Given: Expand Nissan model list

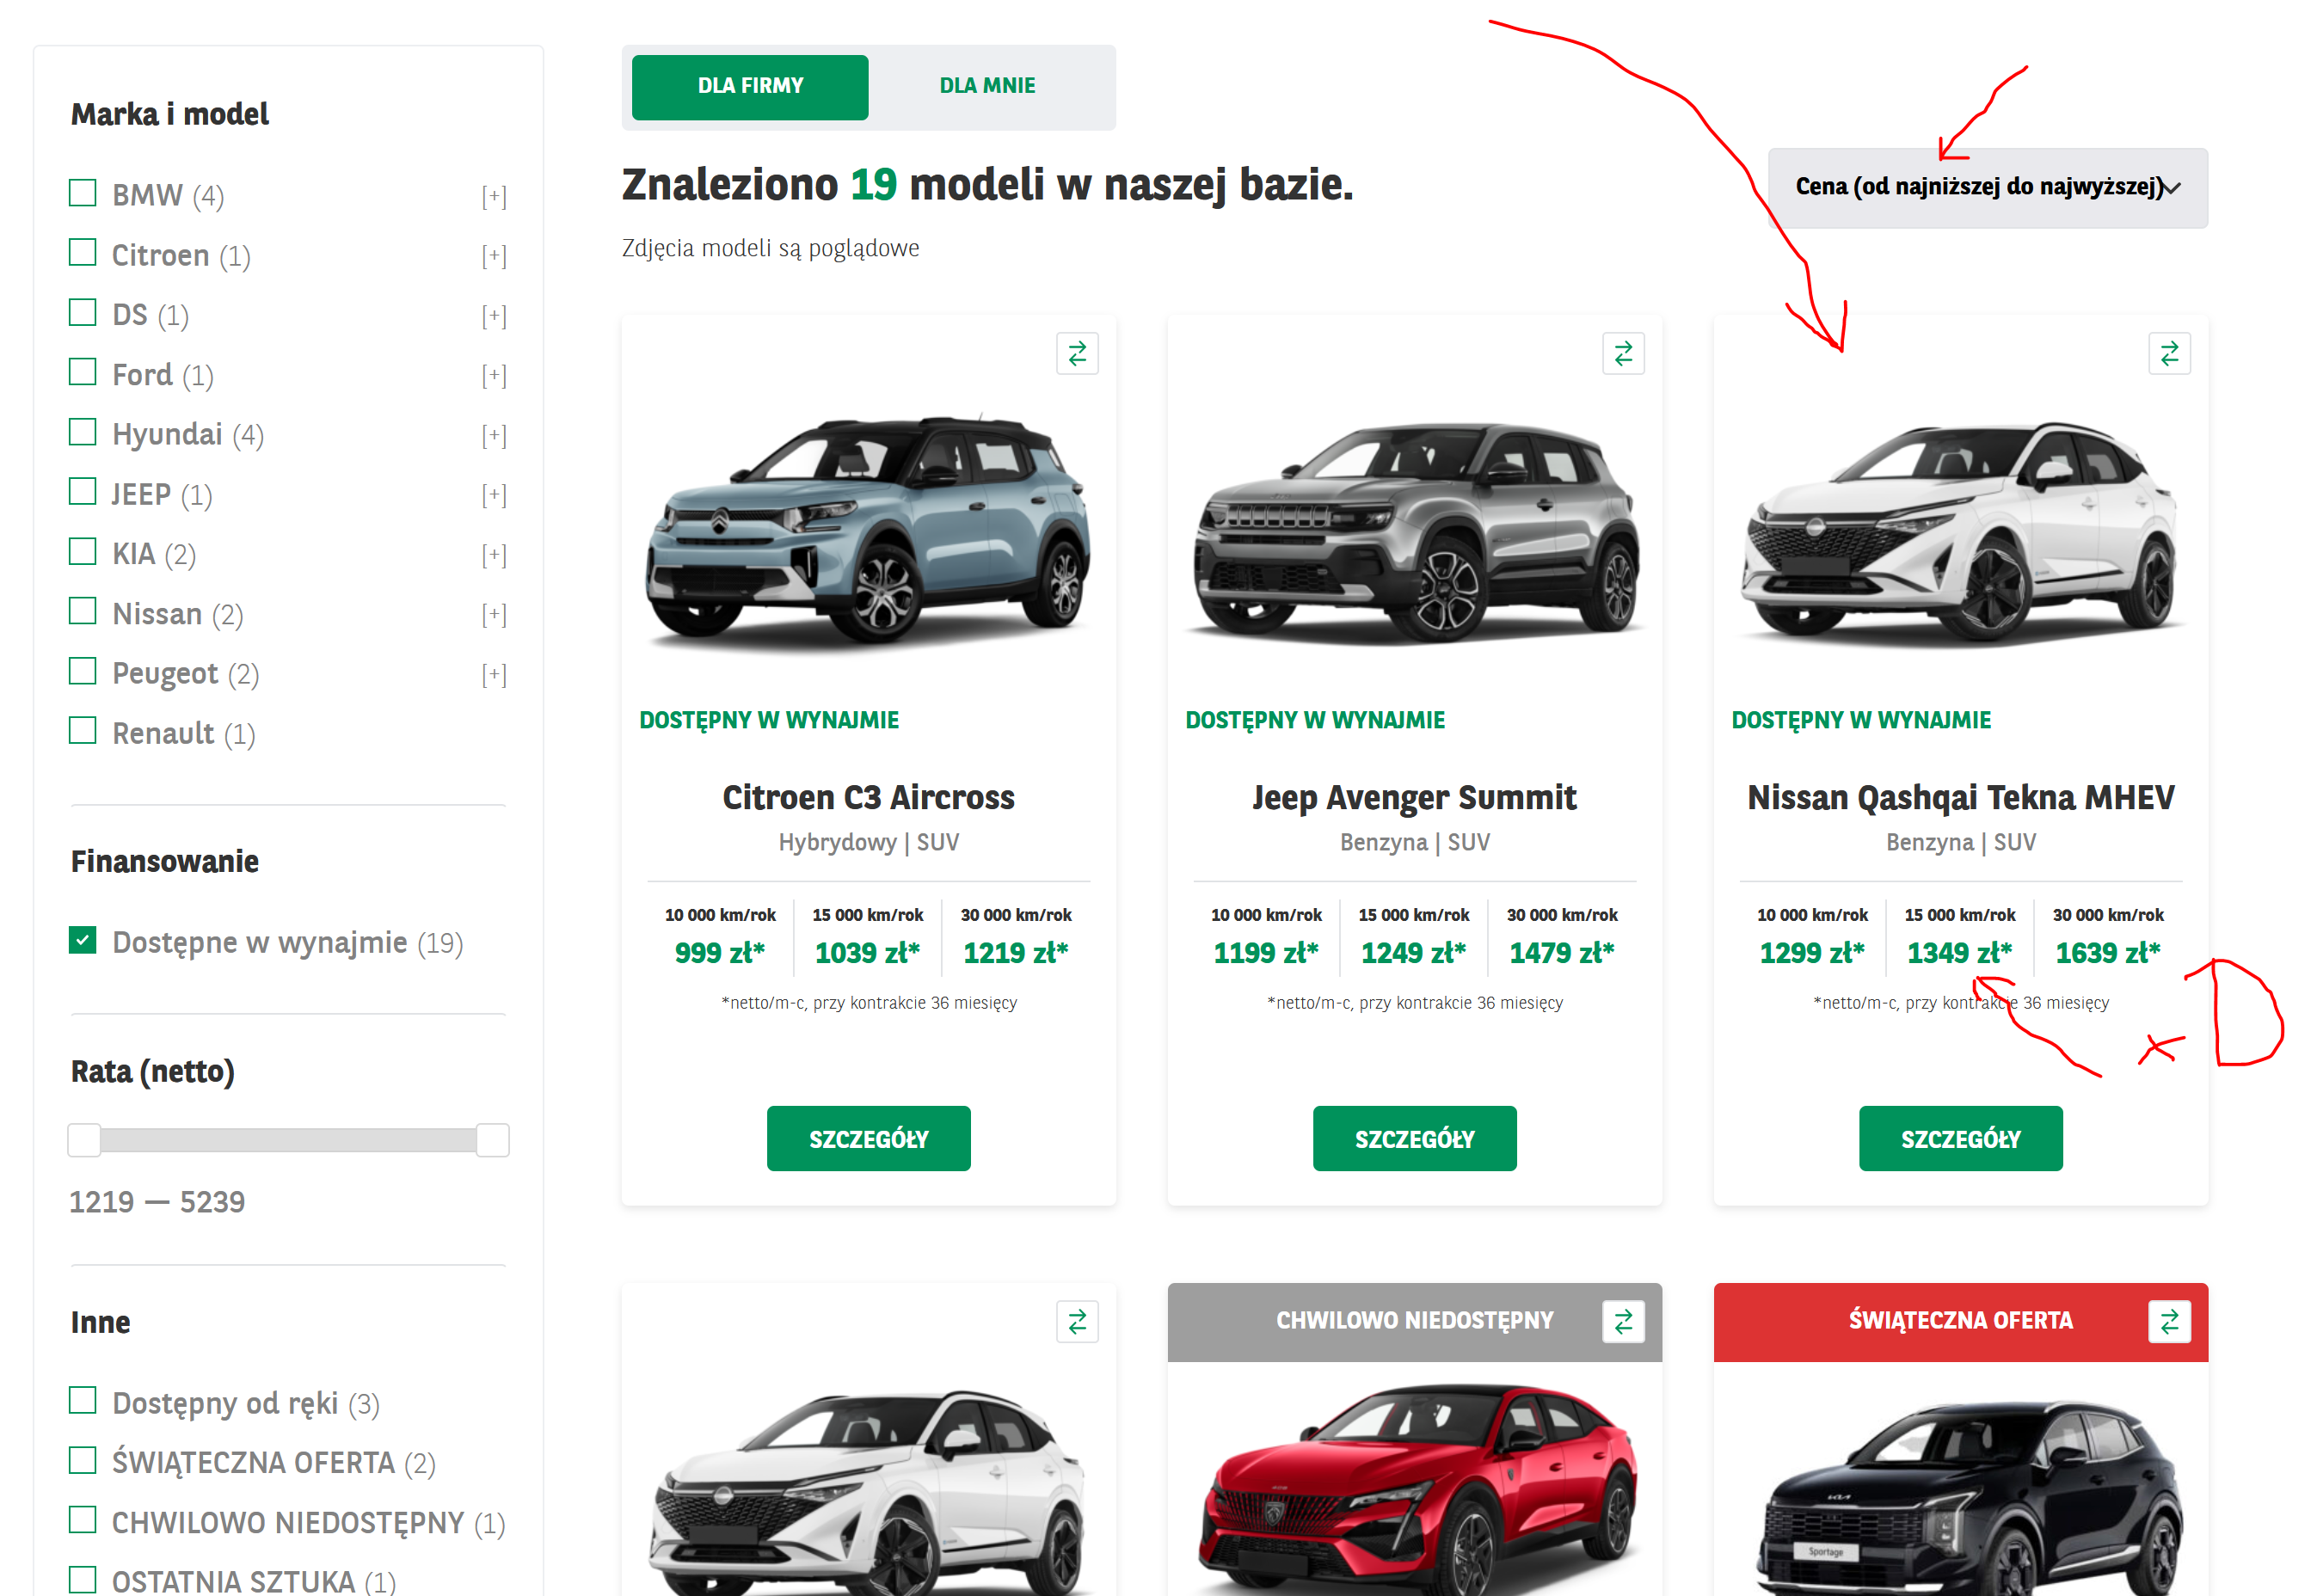Looking at the screenshot, I should click(494, 614).
